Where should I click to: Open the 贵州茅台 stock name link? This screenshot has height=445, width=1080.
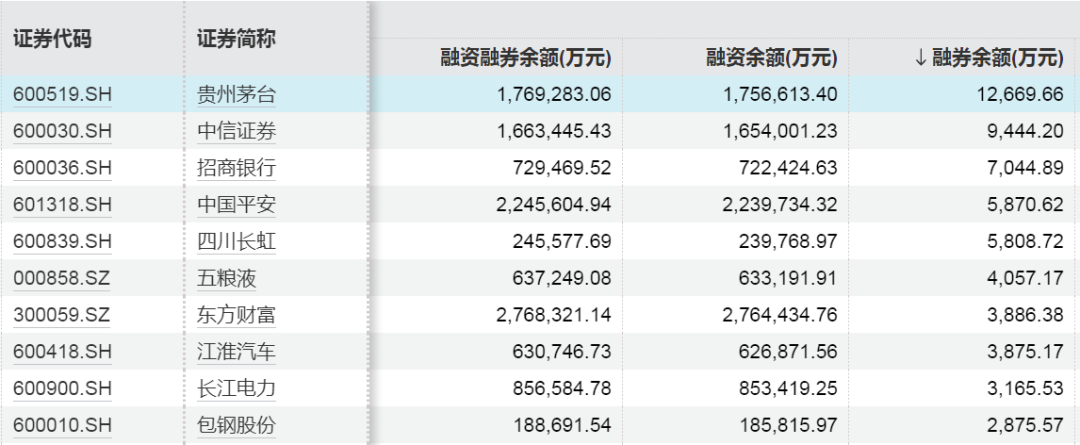point(236,95)
